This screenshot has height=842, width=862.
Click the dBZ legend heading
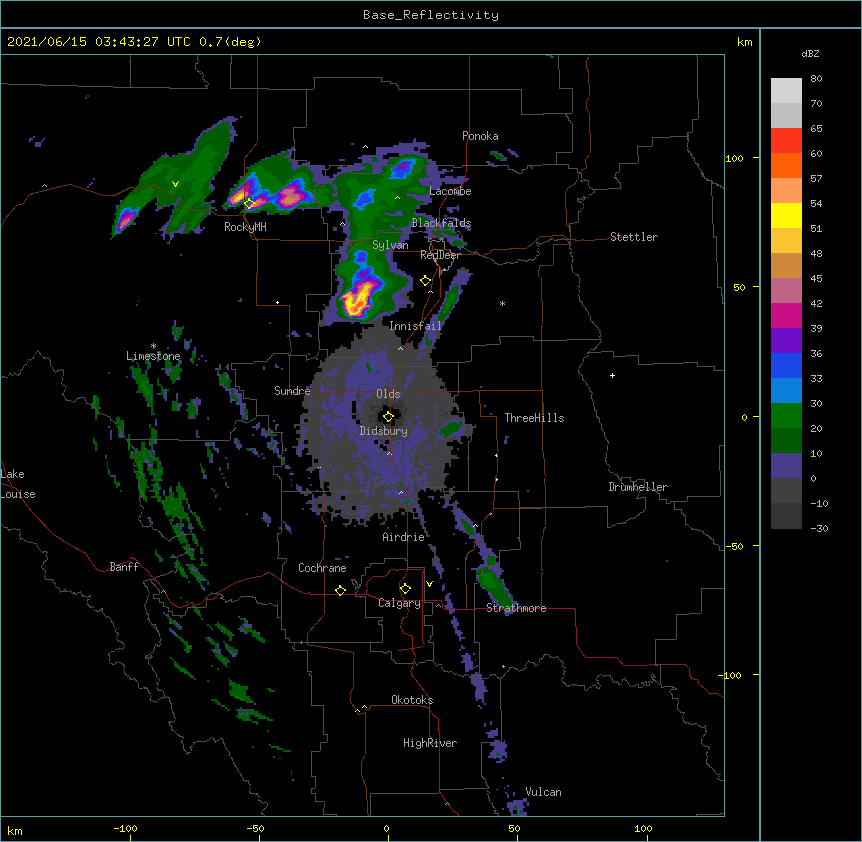(810, 54)
